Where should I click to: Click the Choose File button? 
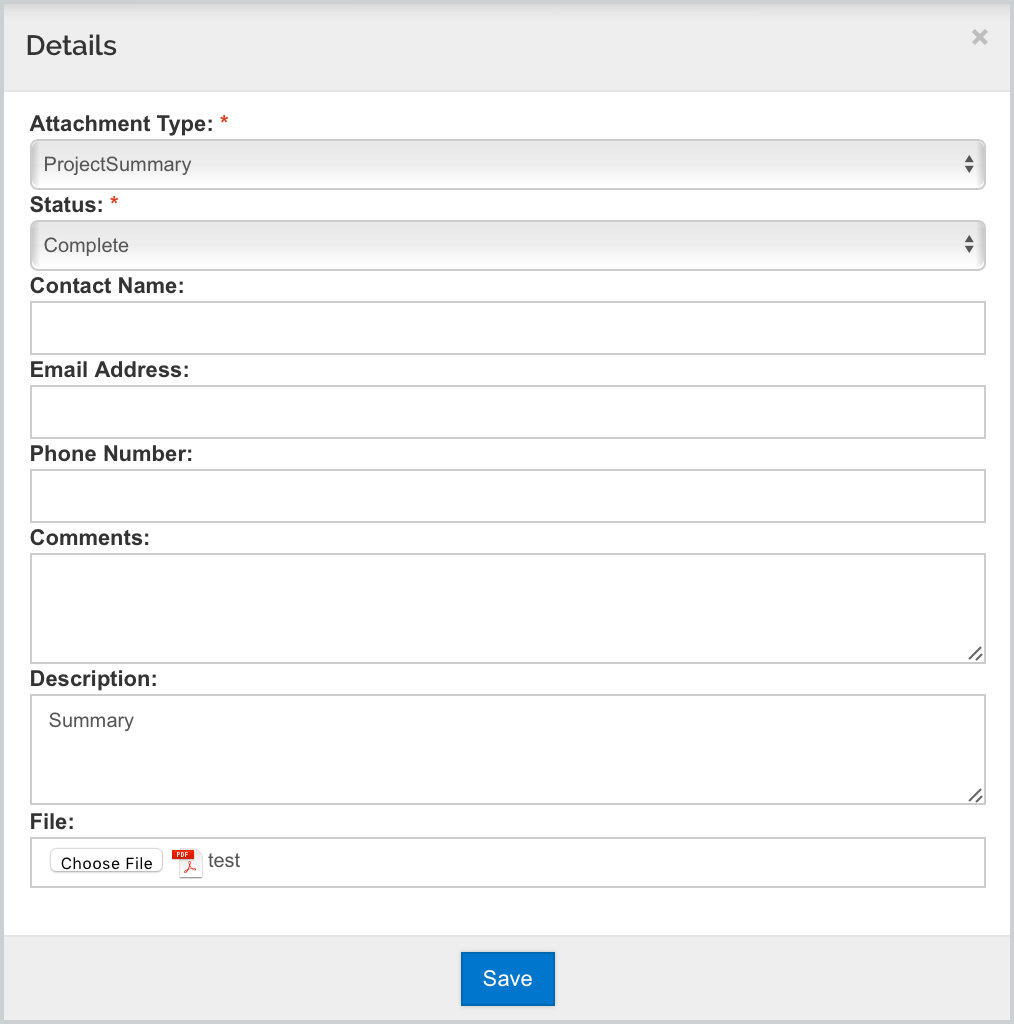click(106, 862)
